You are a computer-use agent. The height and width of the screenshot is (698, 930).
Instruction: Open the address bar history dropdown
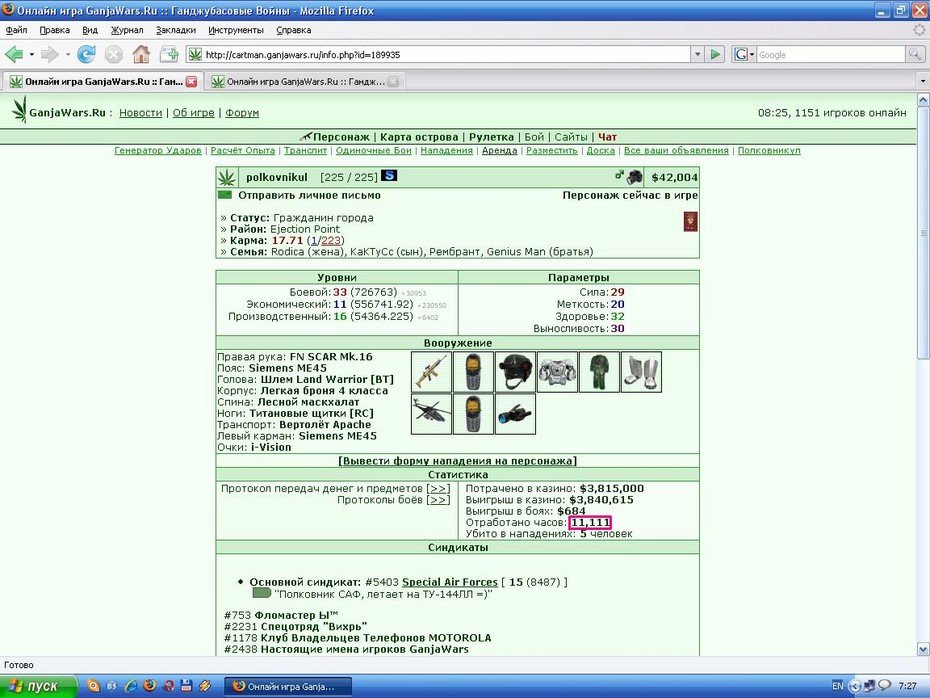coord(698,55)
